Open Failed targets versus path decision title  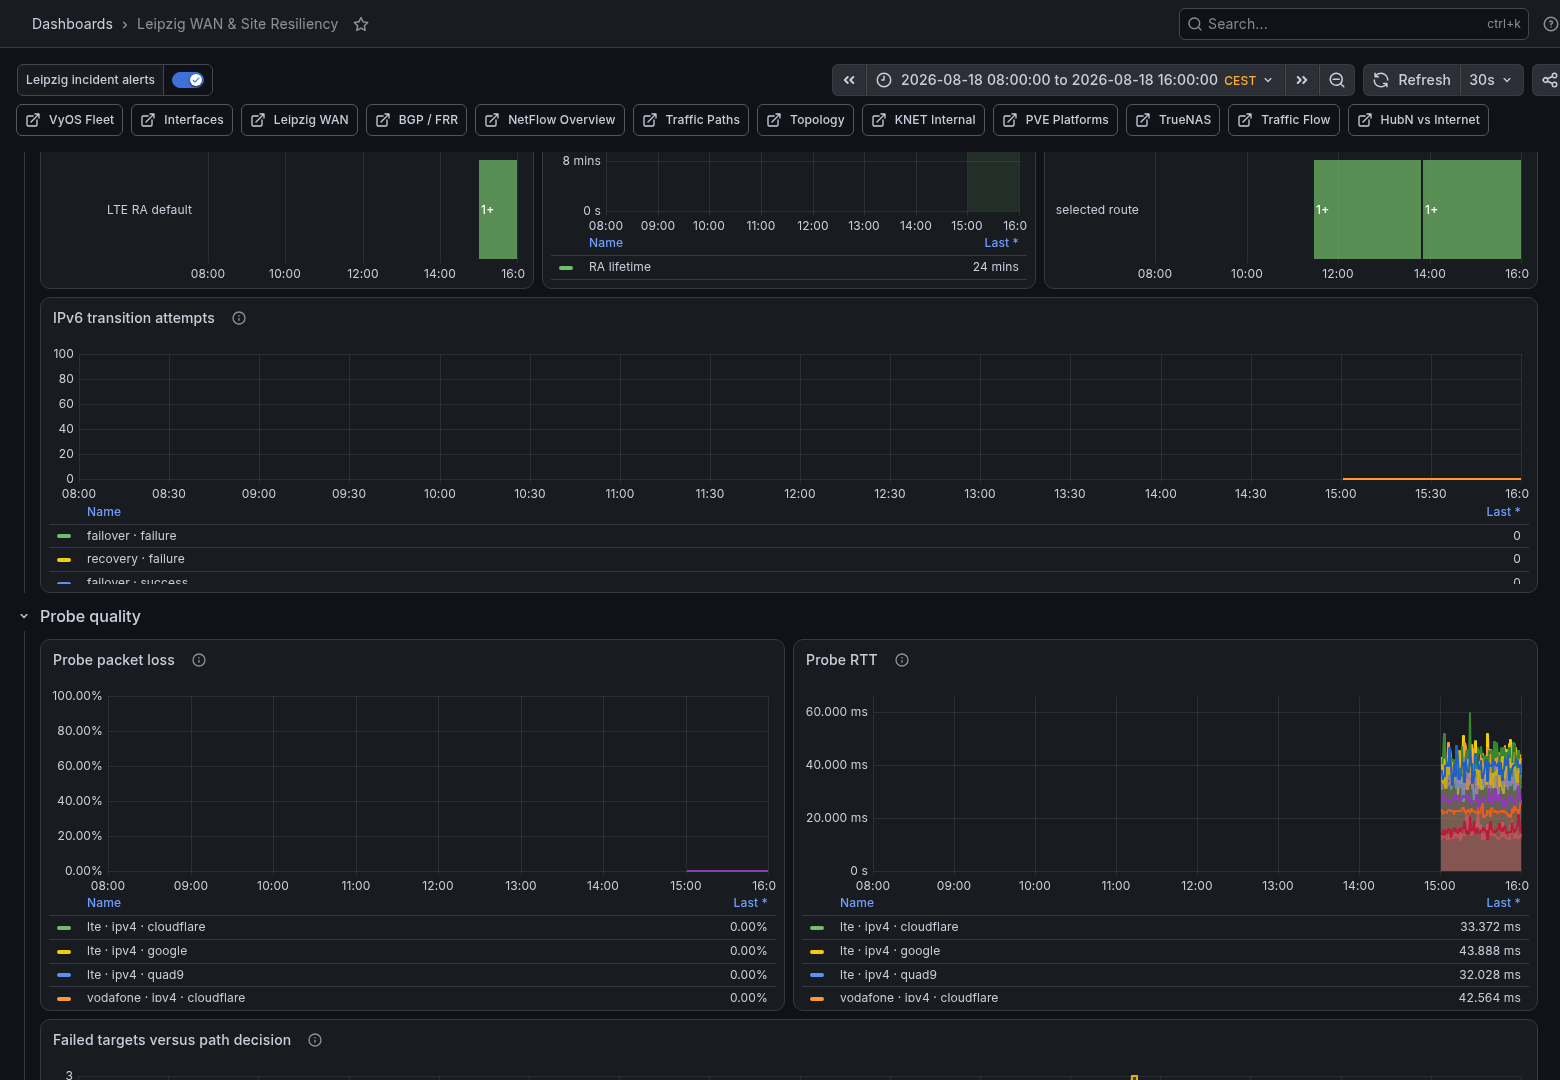172,1040
